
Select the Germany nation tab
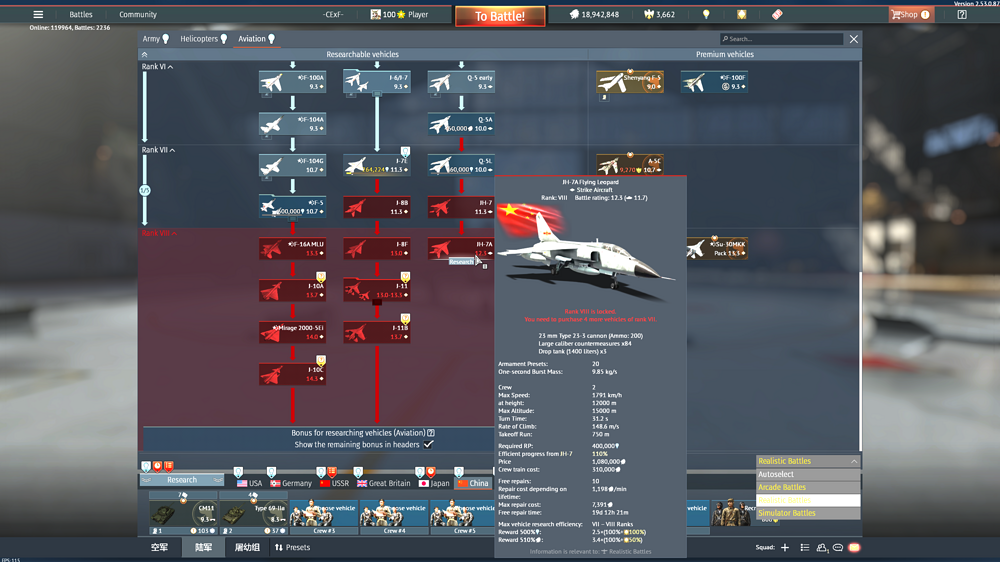(x=290, y=483)
